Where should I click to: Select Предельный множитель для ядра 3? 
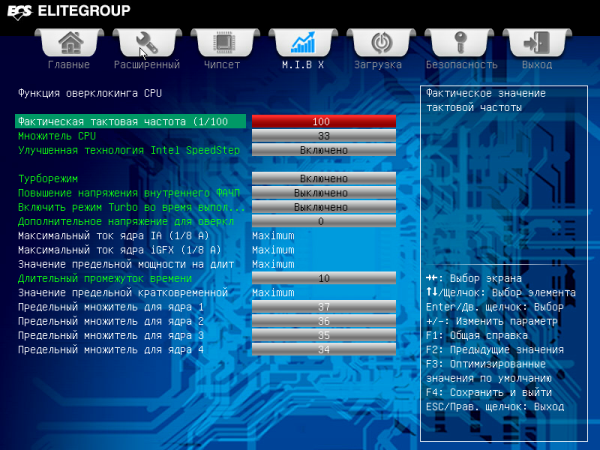pyautogui.click(x=111, y=335)
